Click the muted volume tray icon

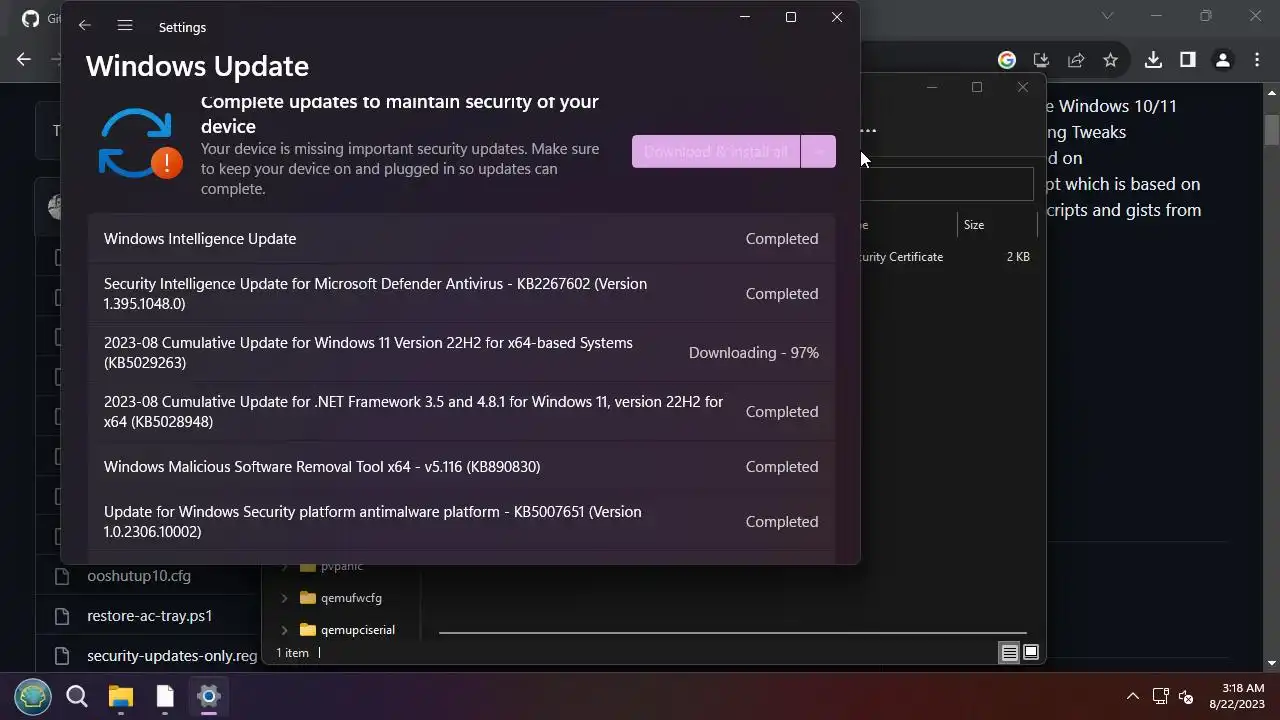pos(1187,696)
